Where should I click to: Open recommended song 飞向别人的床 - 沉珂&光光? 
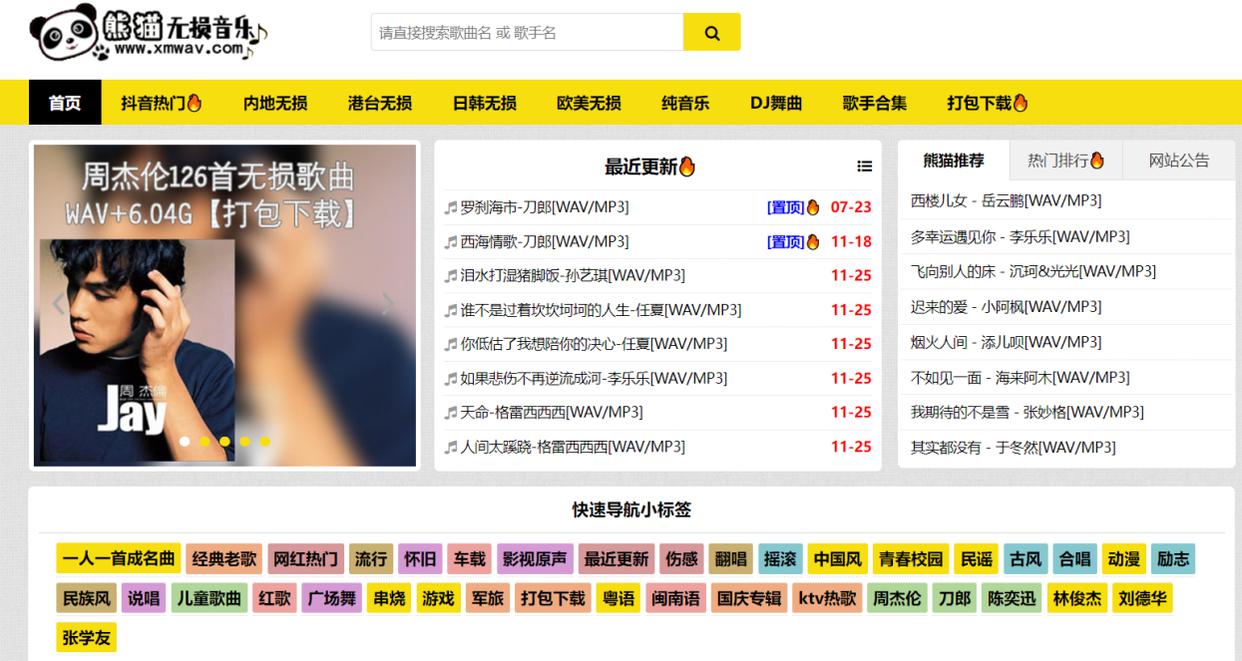[1033, 271]
